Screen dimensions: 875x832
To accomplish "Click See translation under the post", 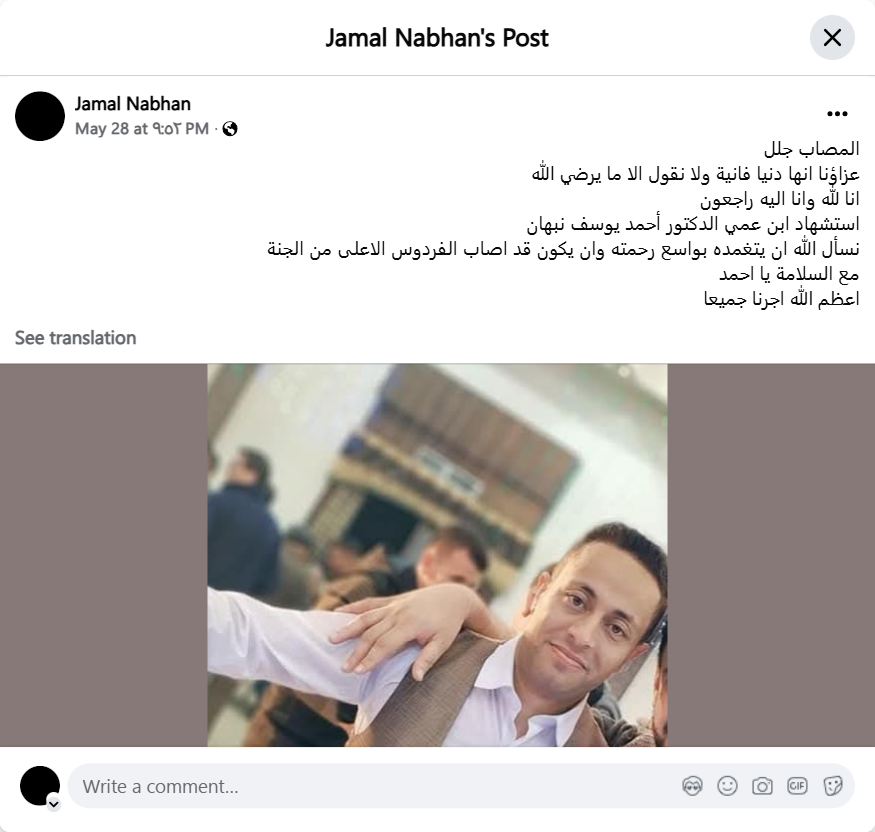I will pyautogui.click(x=75, y=338).
